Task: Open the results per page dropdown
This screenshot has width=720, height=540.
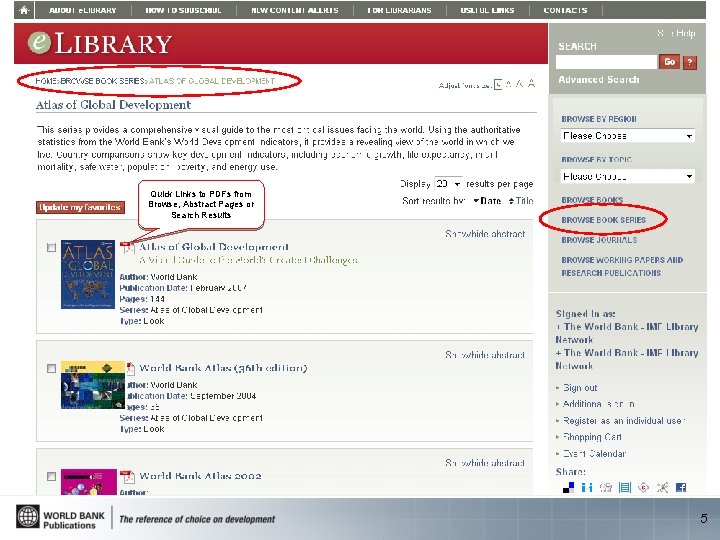Action: click(448, 184)
